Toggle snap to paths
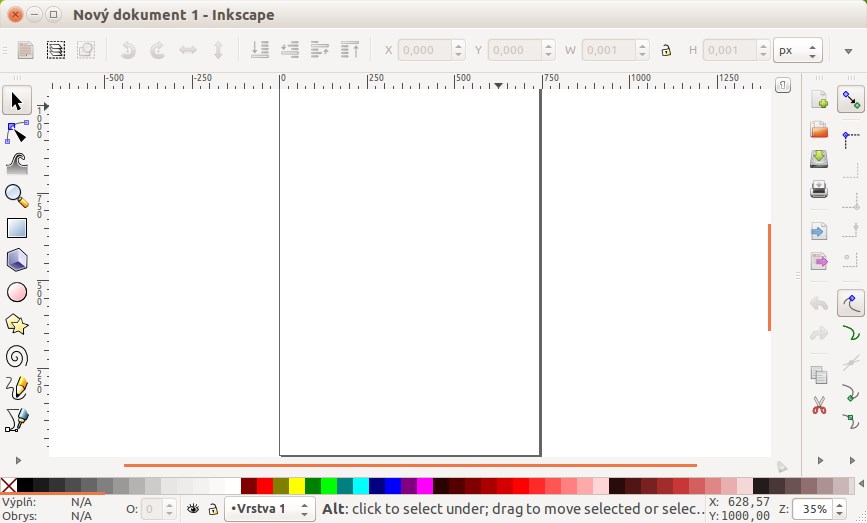The width and height of the screenshot is (867, 523). pos(851,333)
